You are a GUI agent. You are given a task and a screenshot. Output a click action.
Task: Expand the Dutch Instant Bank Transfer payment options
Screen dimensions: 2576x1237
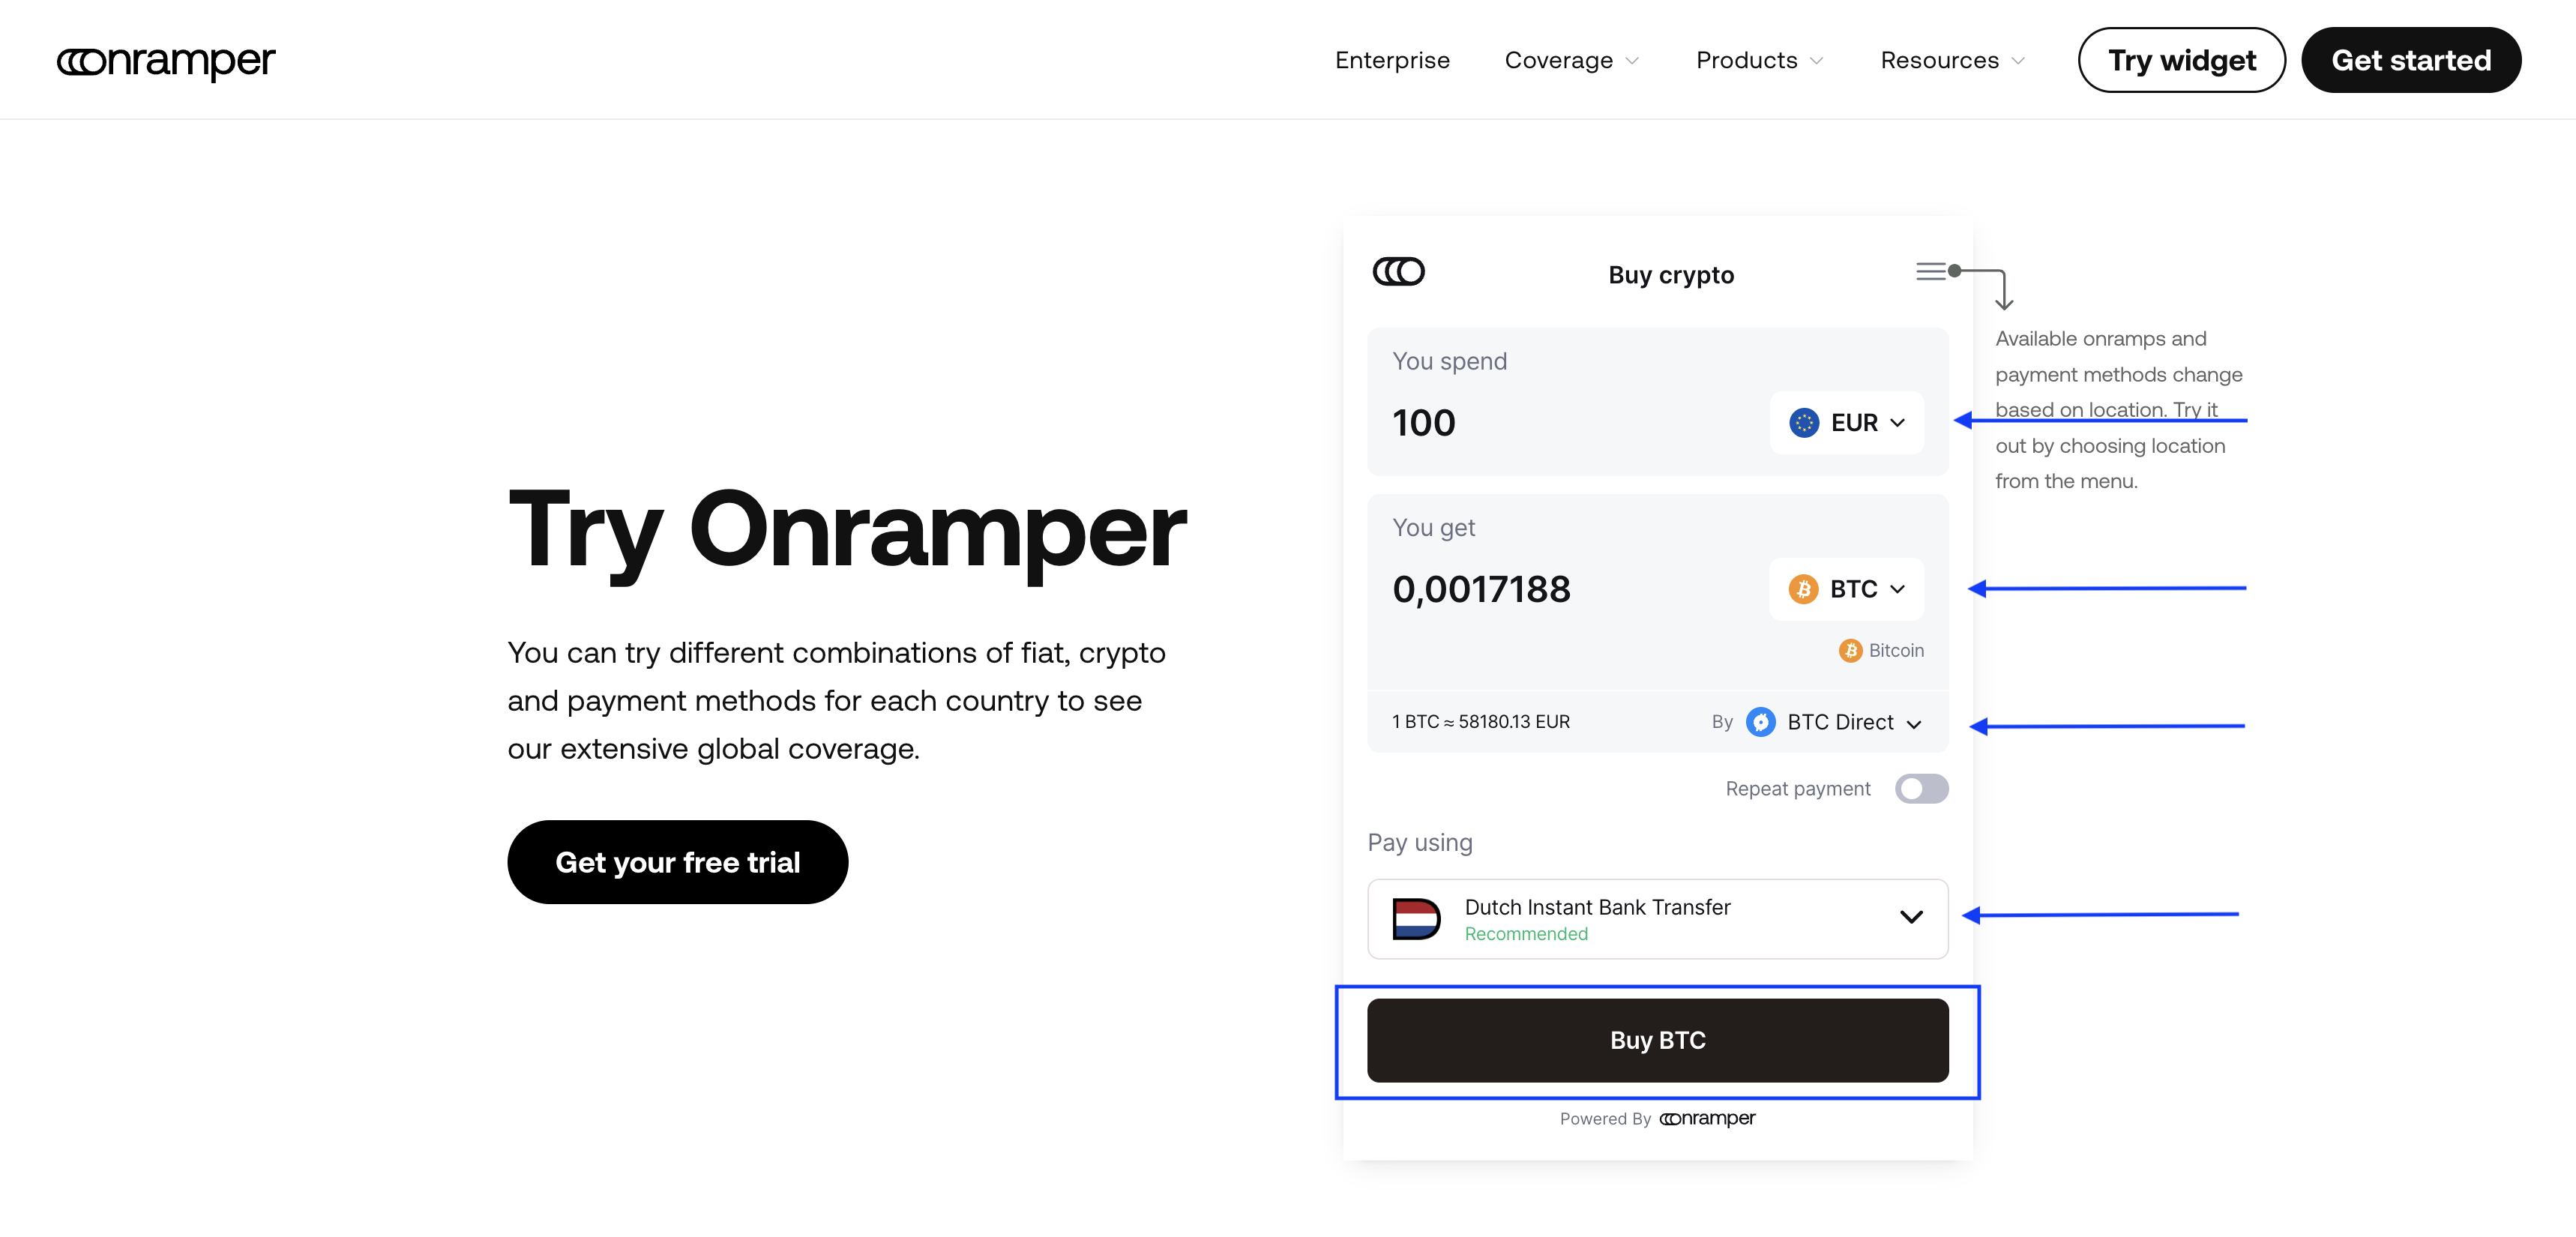(1911, 917)
